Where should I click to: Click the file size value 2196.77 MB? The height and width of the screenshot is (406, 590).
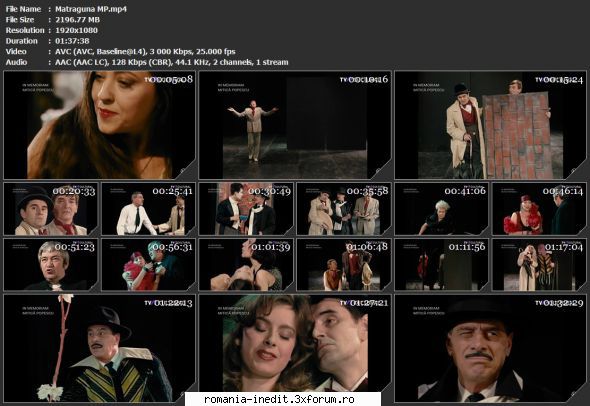coord(77,20)
